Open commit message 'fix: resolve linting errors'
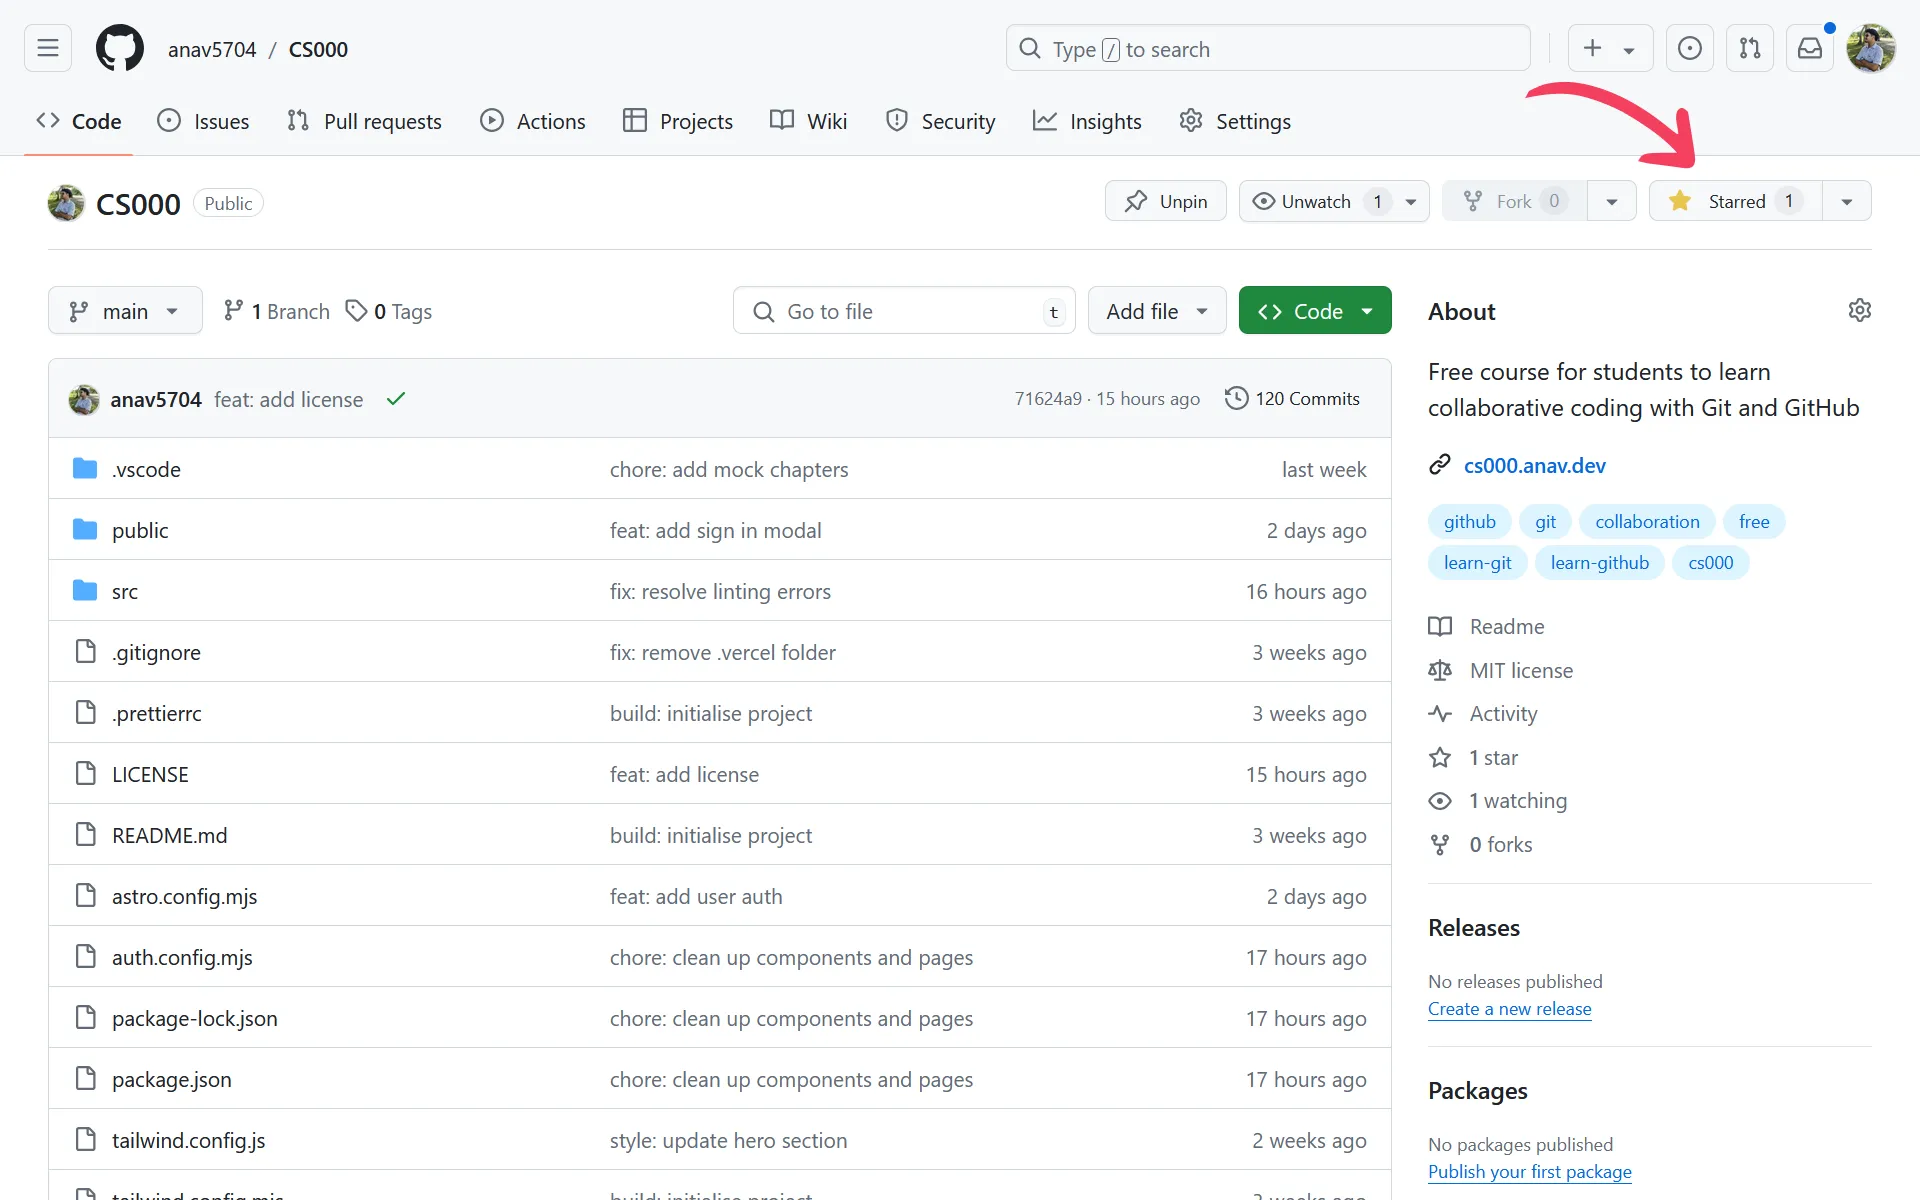Image resolution: width=1920 pixels, height=1200 pixels. point(720,591)
